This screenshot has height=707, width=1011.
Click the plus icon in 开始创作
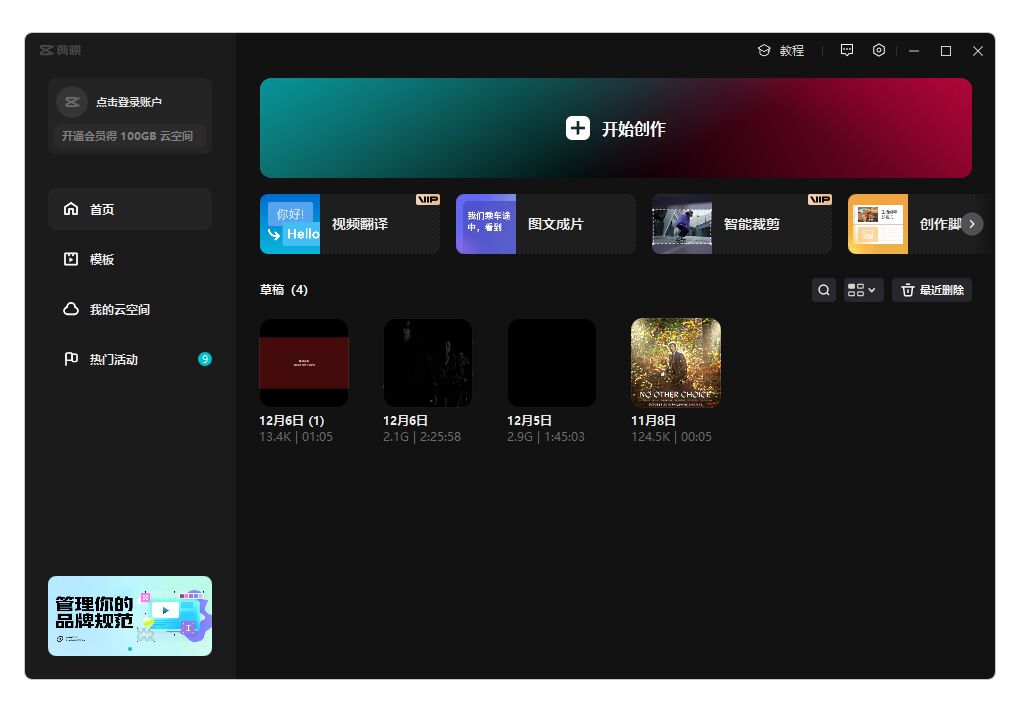tap(578, 128)
